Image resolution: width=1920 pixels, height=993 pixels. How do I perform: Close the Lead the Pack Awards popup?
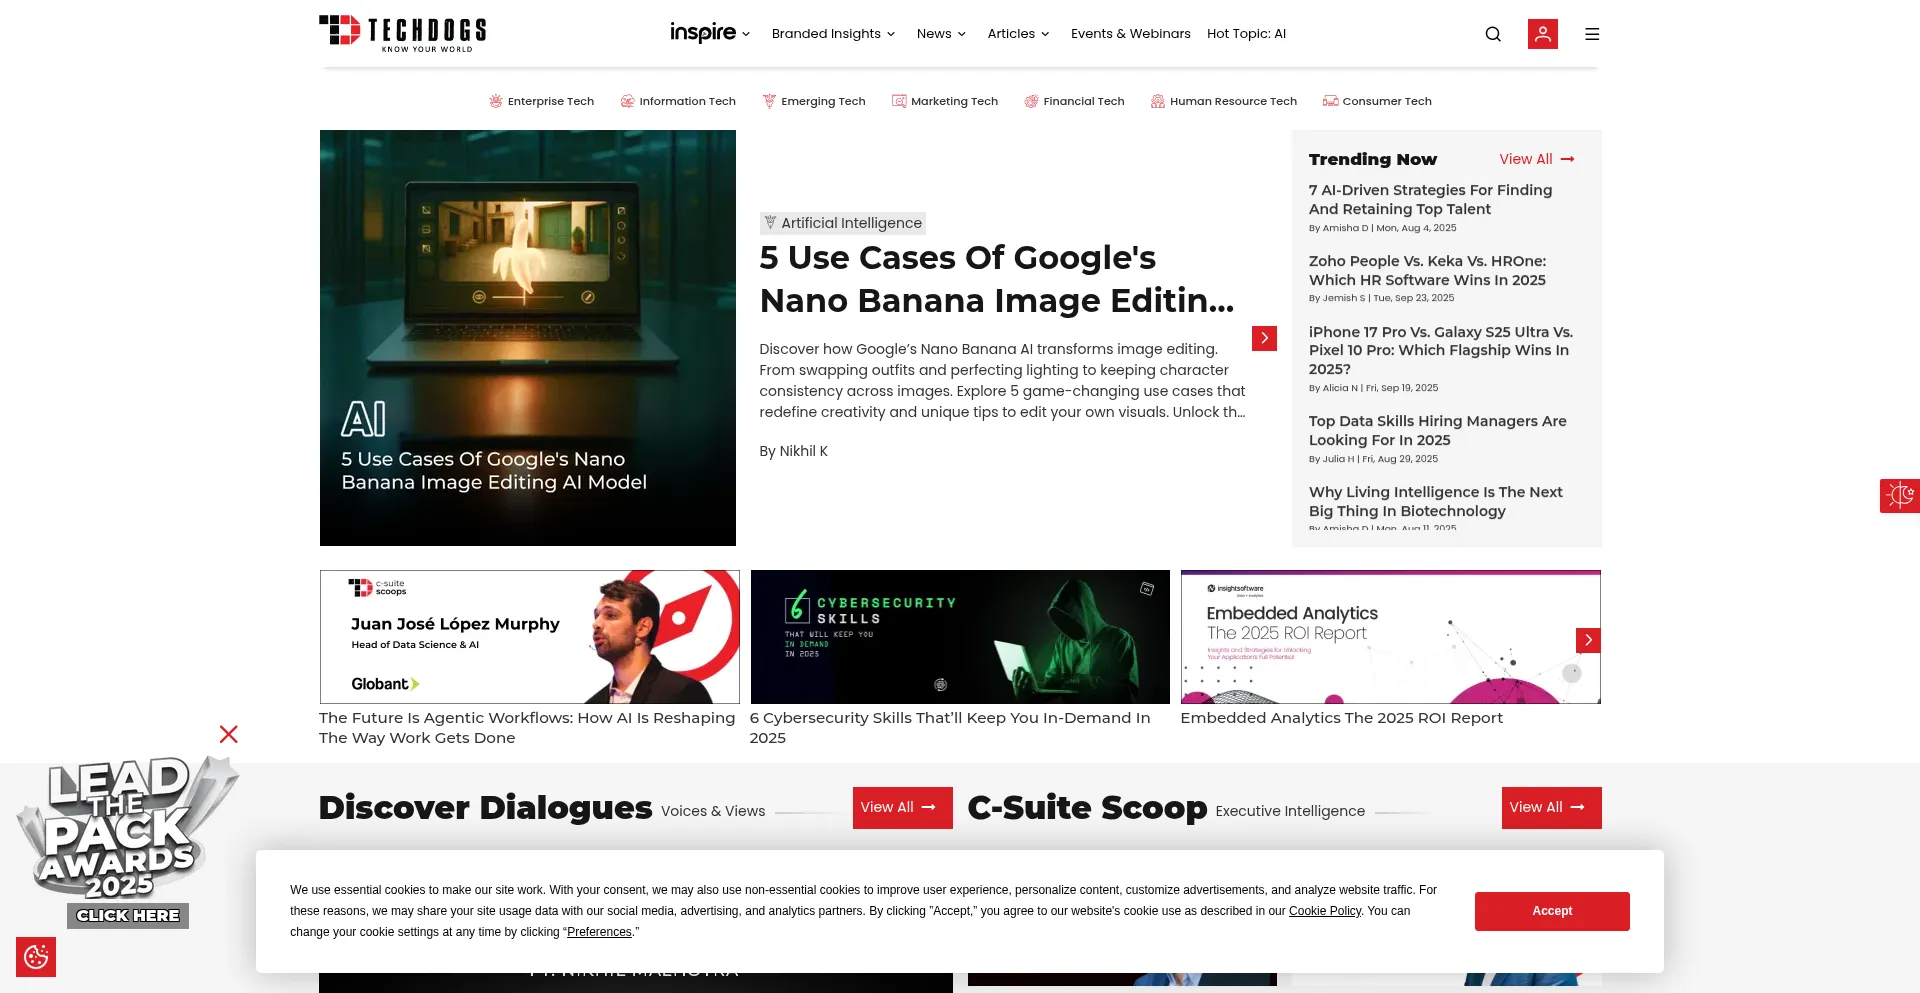[229, 735]
